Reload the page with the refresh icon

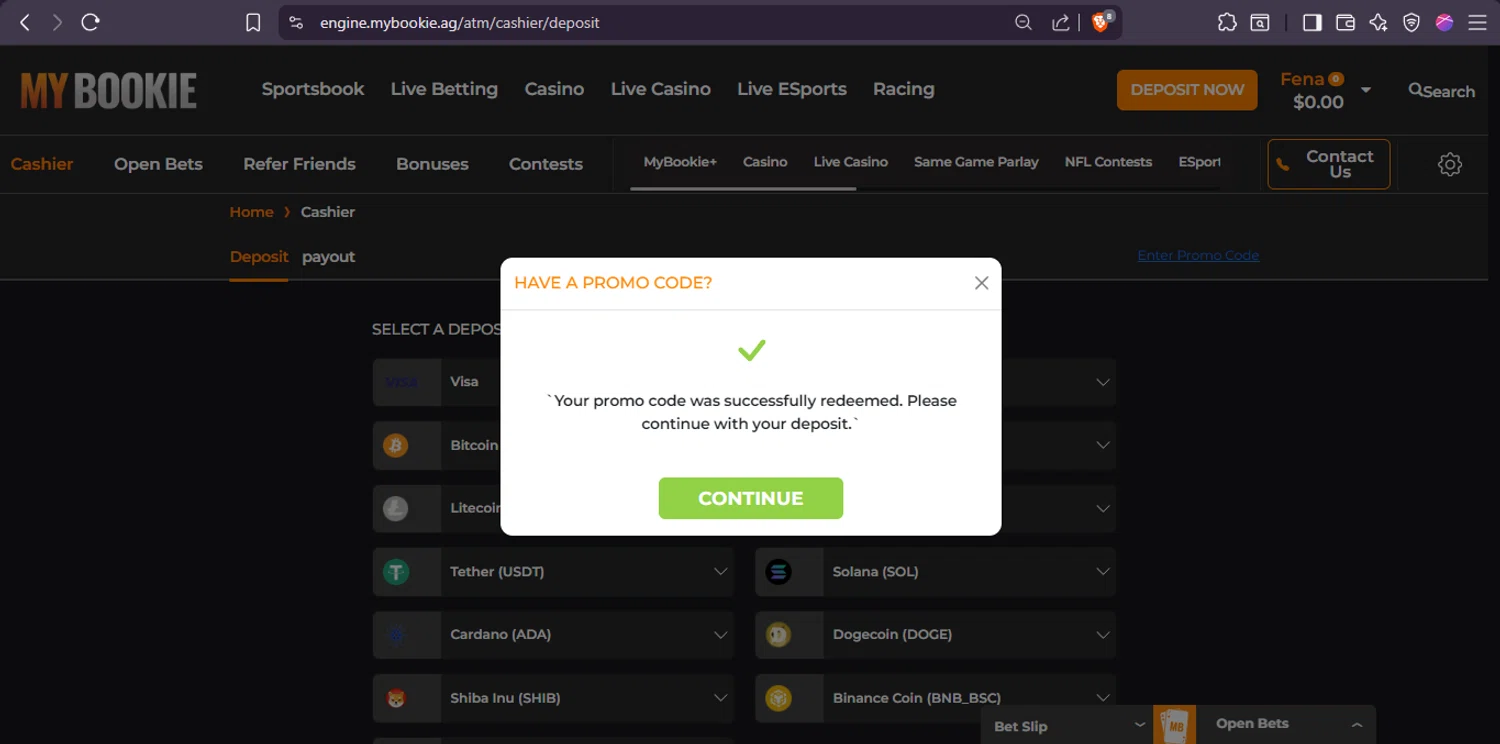(90, 22)
